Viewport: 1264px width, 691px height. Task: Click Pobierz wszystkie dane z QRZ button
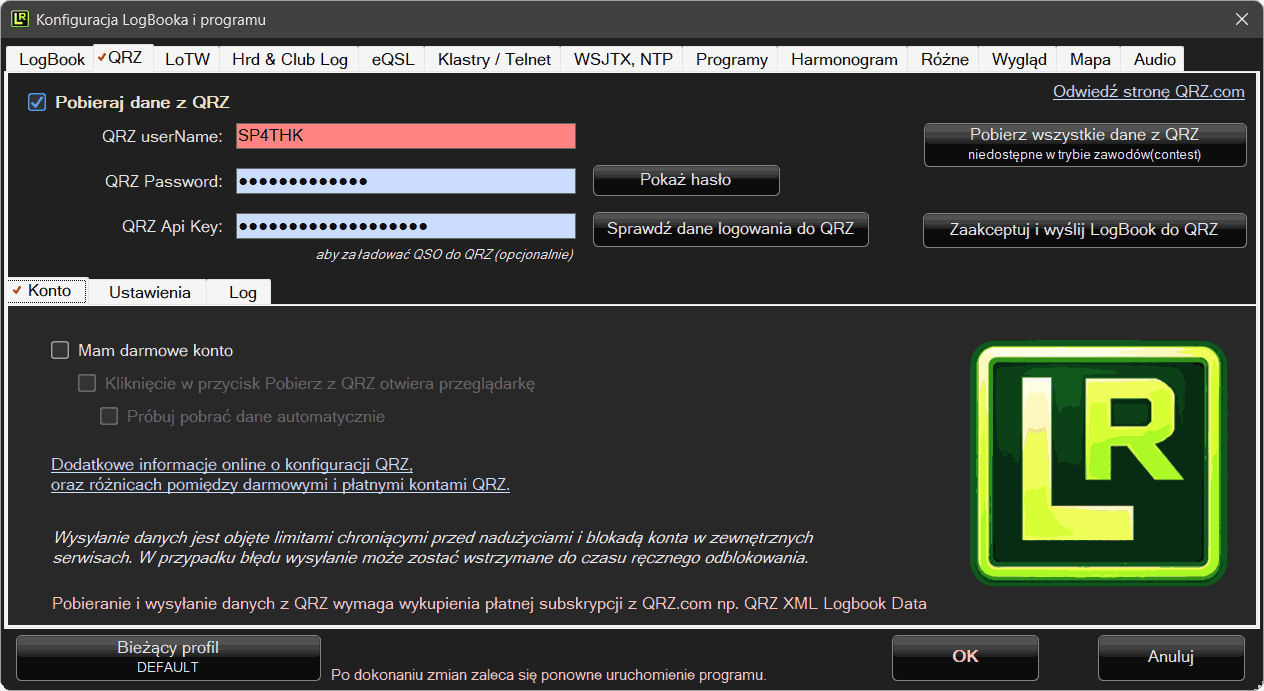coord(1084,144)
